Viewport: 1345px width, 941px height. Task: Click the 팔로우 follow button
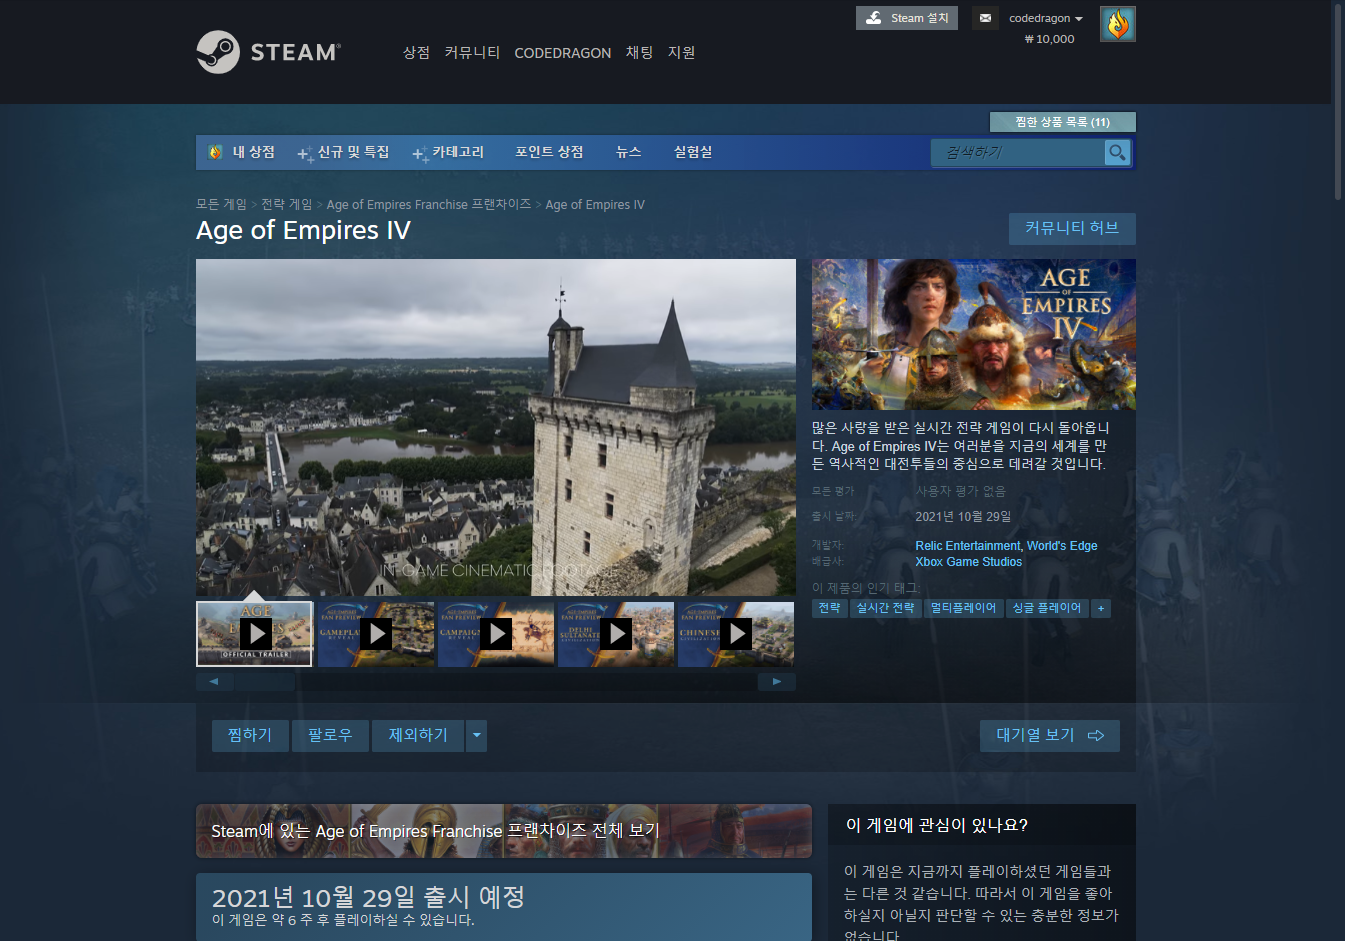click(330, 735)
